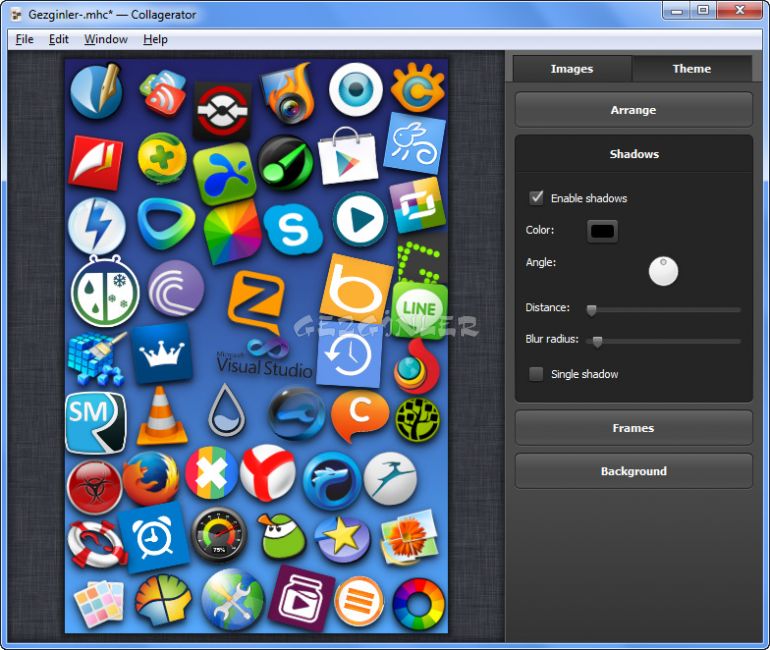Expand the Background section
This screenshot has height=650, width=770.
click(633, 471)
